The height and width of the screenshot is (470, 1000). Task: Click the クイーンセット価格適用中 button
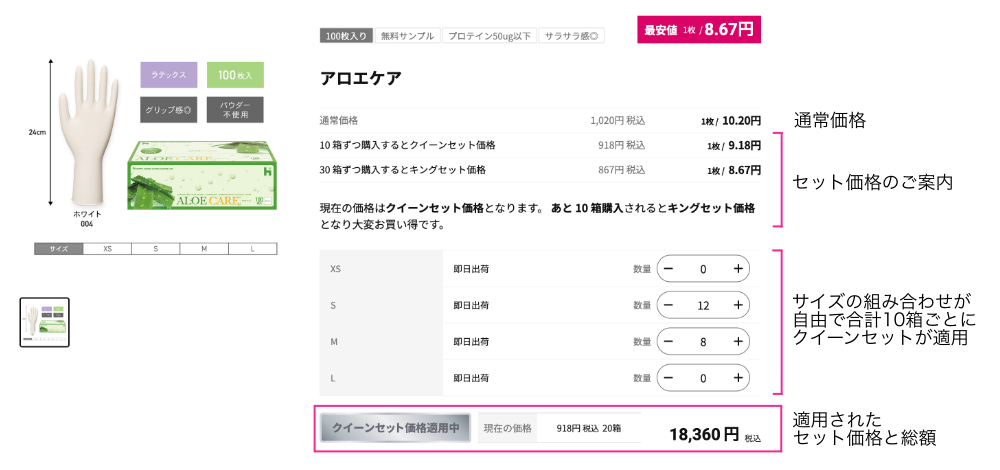(x=395, y=428)
